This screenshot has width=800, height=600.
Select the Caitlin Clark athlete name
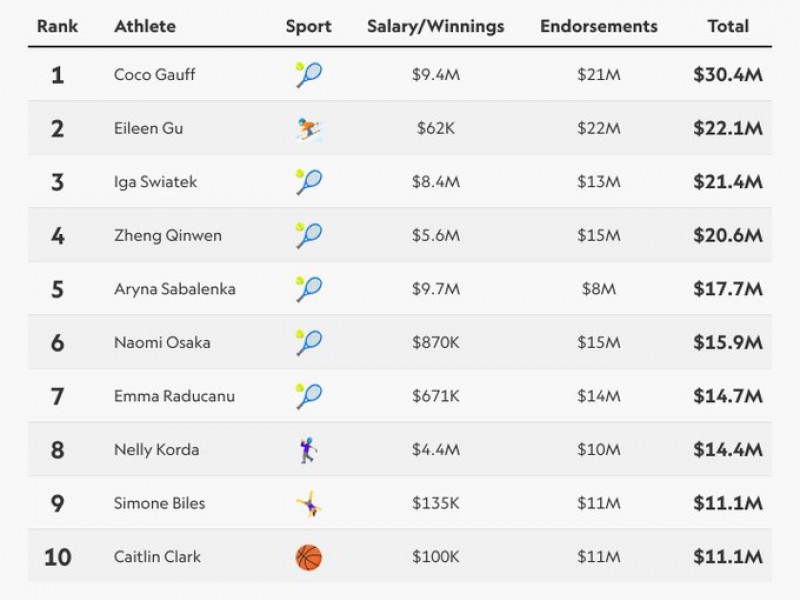(x=157, y=557)
